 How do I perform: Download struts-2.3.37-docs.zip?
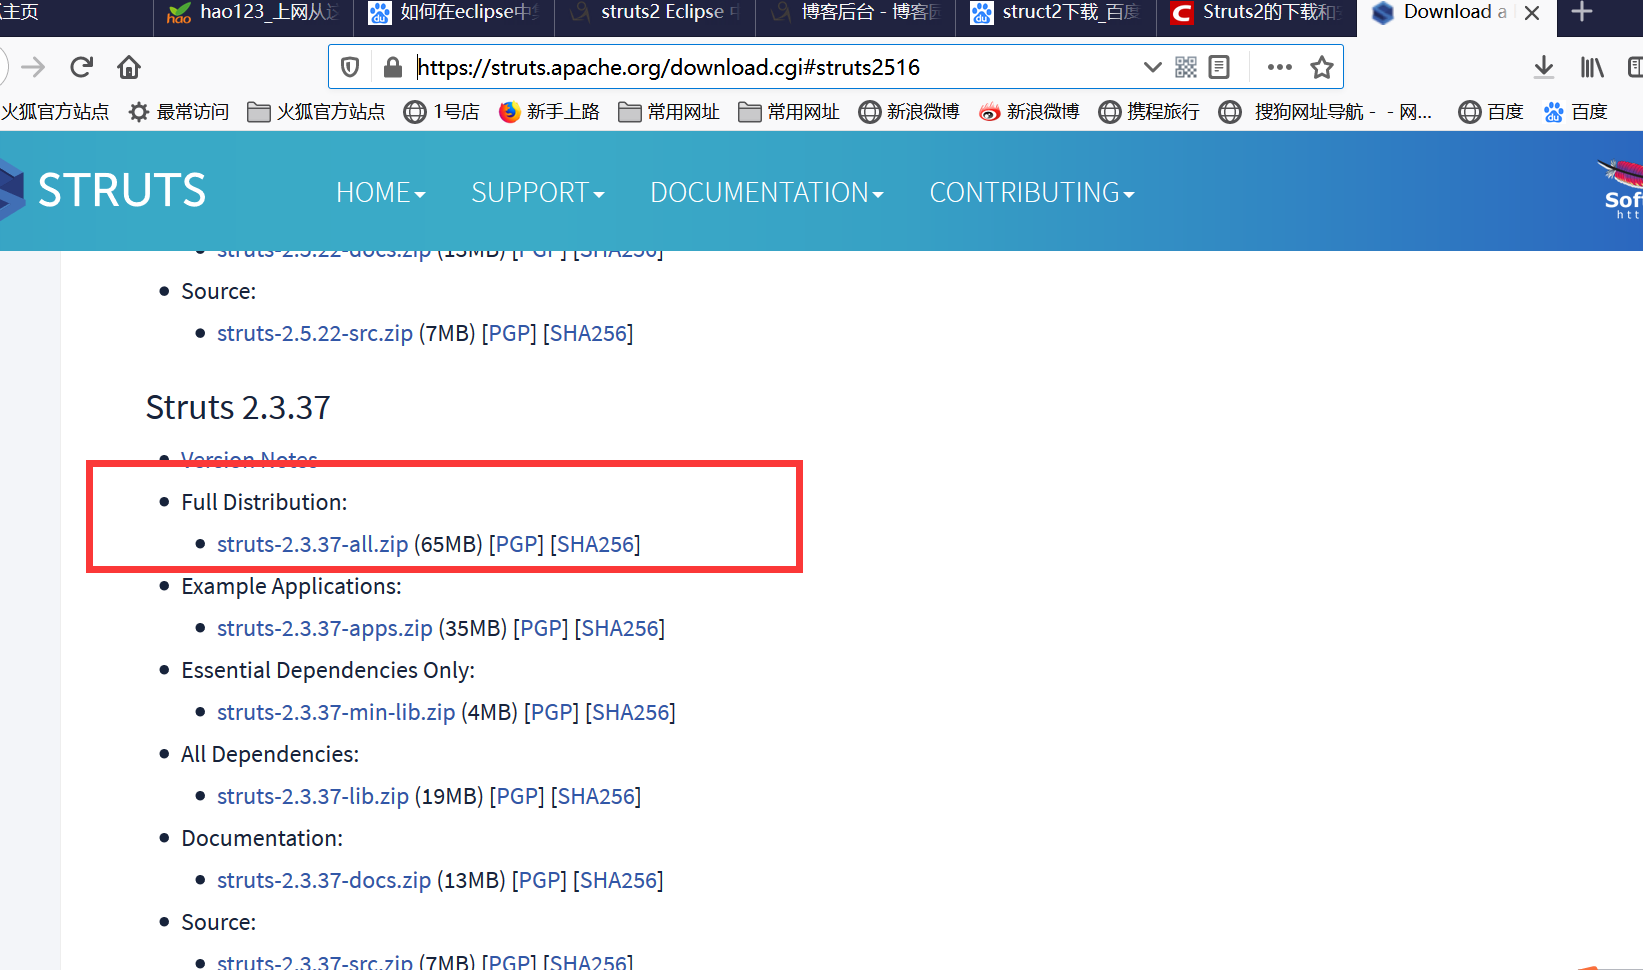pyautogui.click(x=324, y=880)
